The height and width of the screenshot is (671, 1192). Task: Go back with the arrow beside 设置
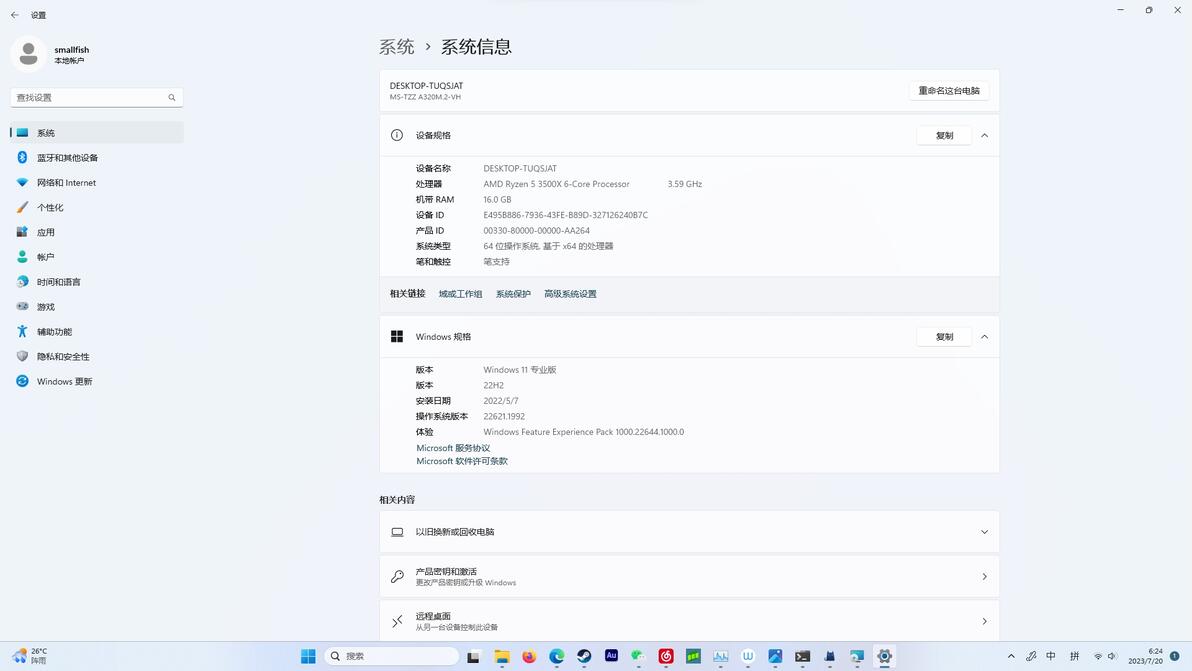point(14,14)
